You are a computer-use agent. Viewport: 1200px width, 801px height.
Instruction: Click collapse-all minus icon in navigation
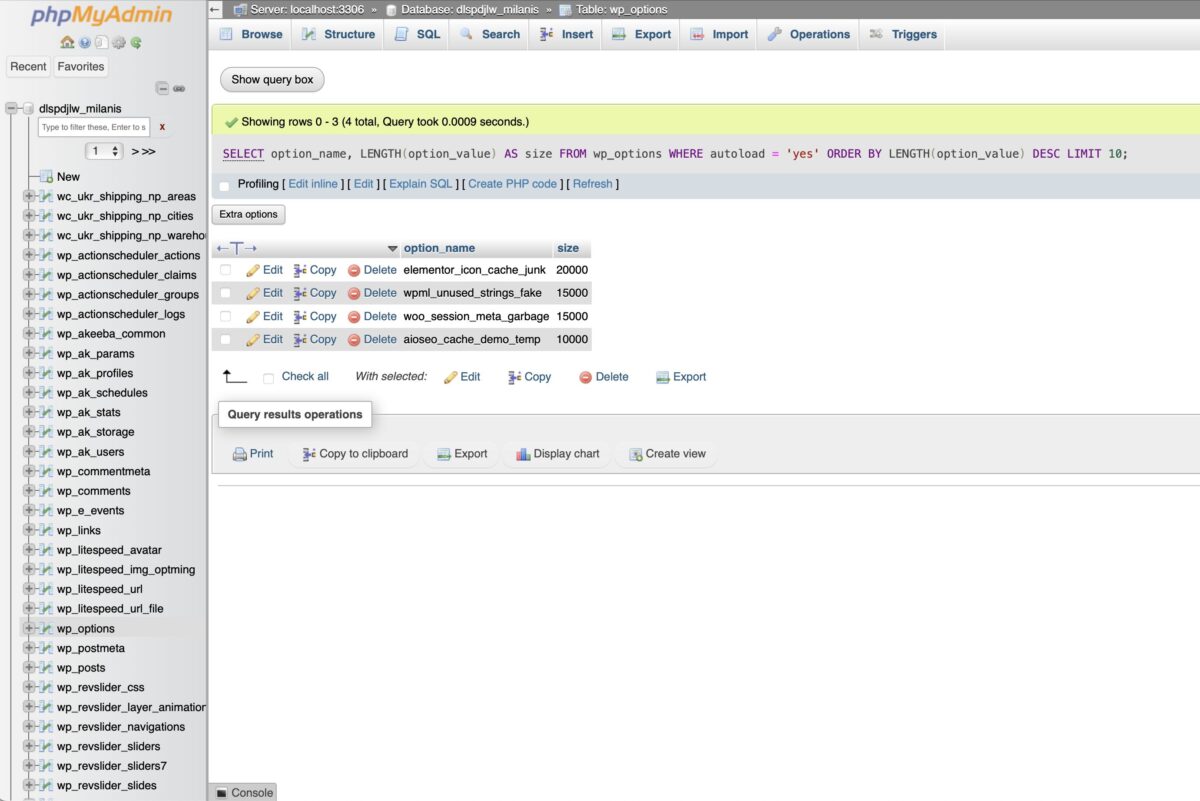pos(162,88)
